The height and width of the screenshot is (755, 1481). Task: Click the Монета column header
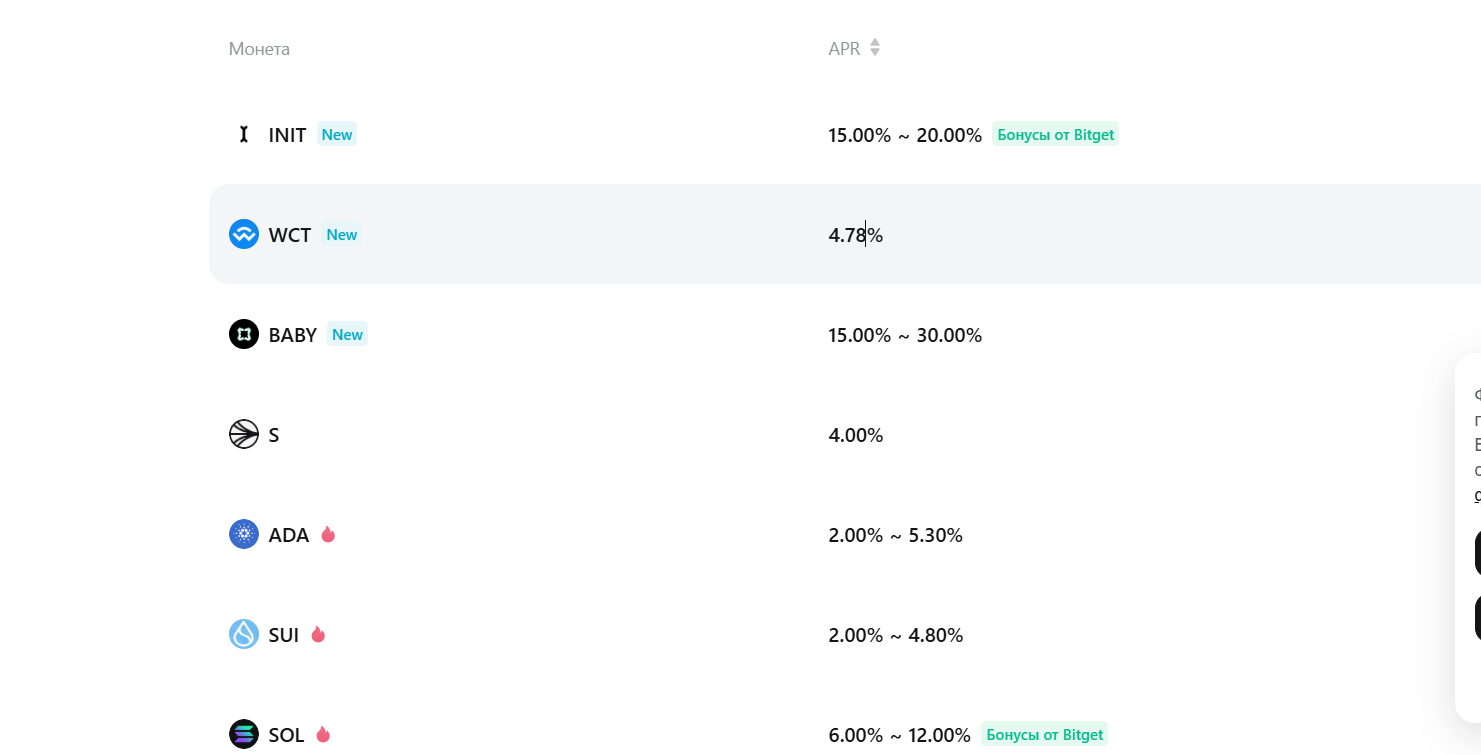tap(259, 49)
